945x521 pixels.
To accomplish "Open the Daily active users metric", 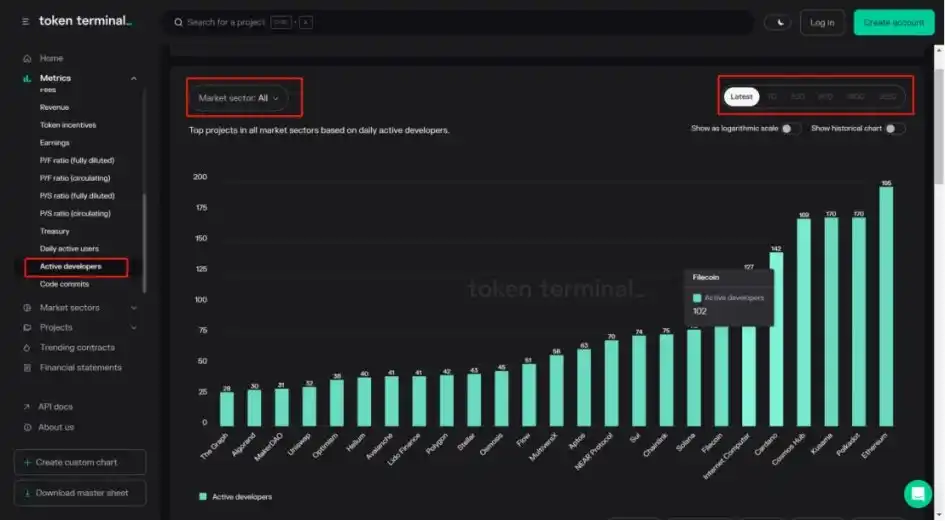I will (69, 249).
